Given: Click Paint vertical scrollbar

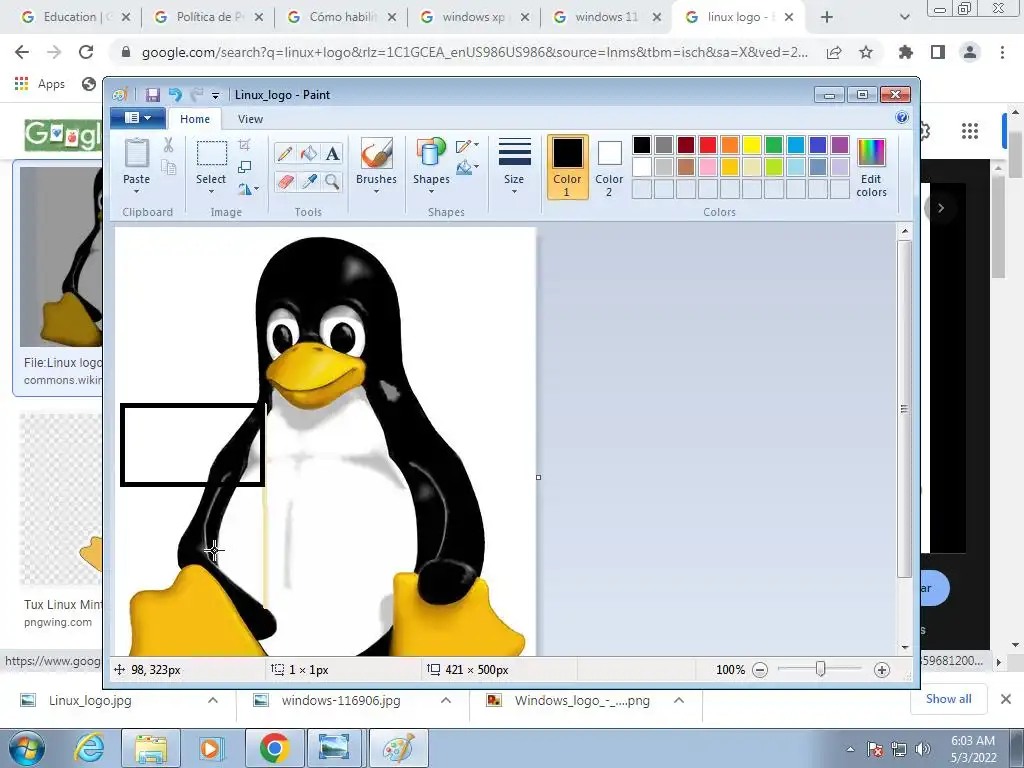Looking at the screenshot, I should tap(904, 409).
